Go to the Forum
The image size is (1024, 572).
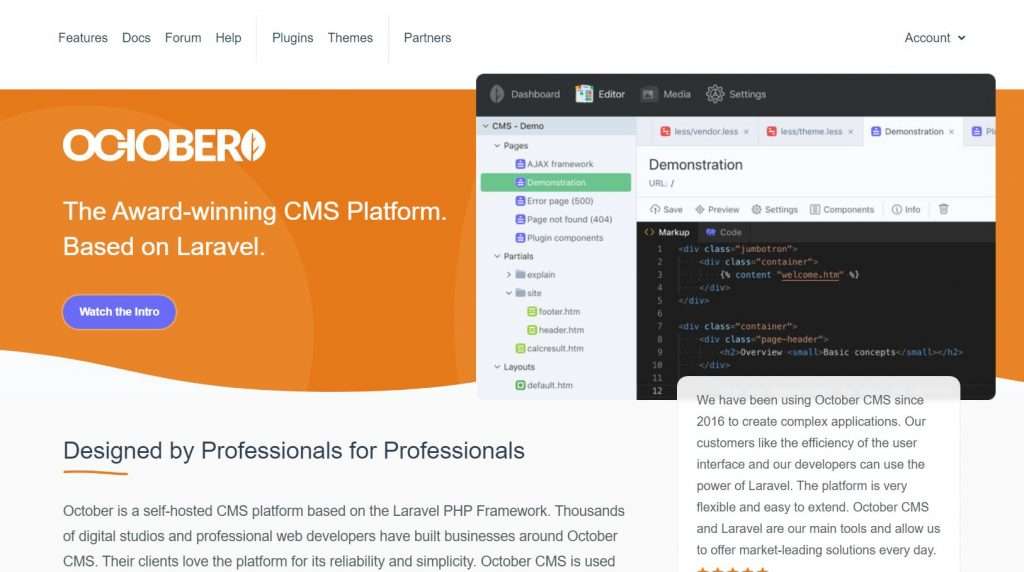[183, 38]
